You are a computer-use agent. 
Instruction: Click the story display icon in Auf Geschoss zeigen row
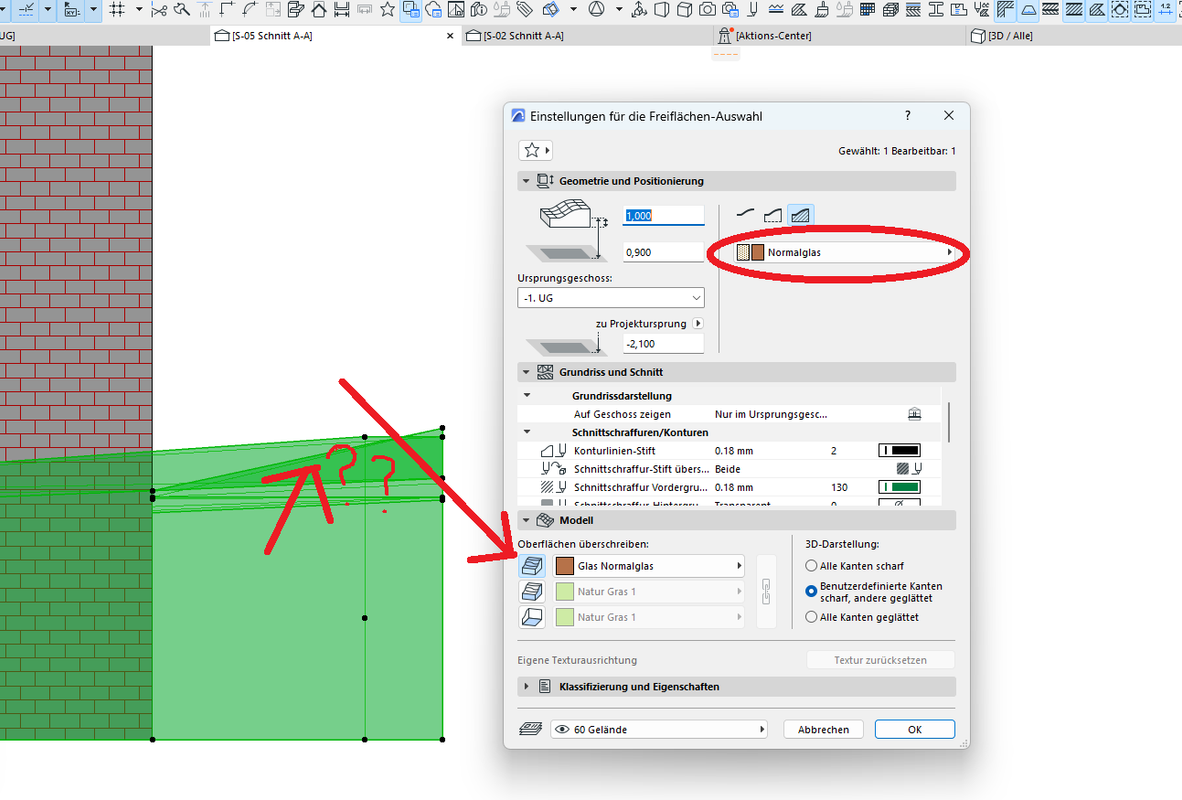click(914, 414)
